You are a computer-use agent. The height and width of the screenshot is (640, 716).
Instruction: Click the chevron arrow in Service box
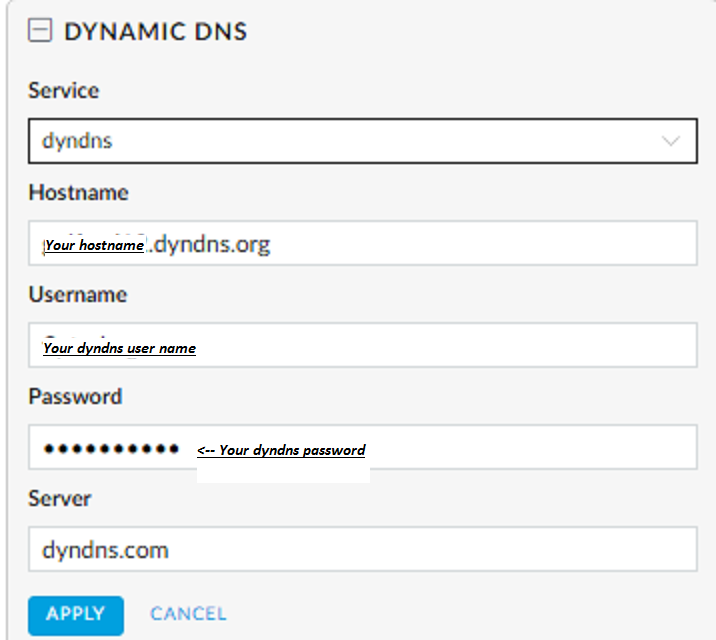(x=671, y=141)
